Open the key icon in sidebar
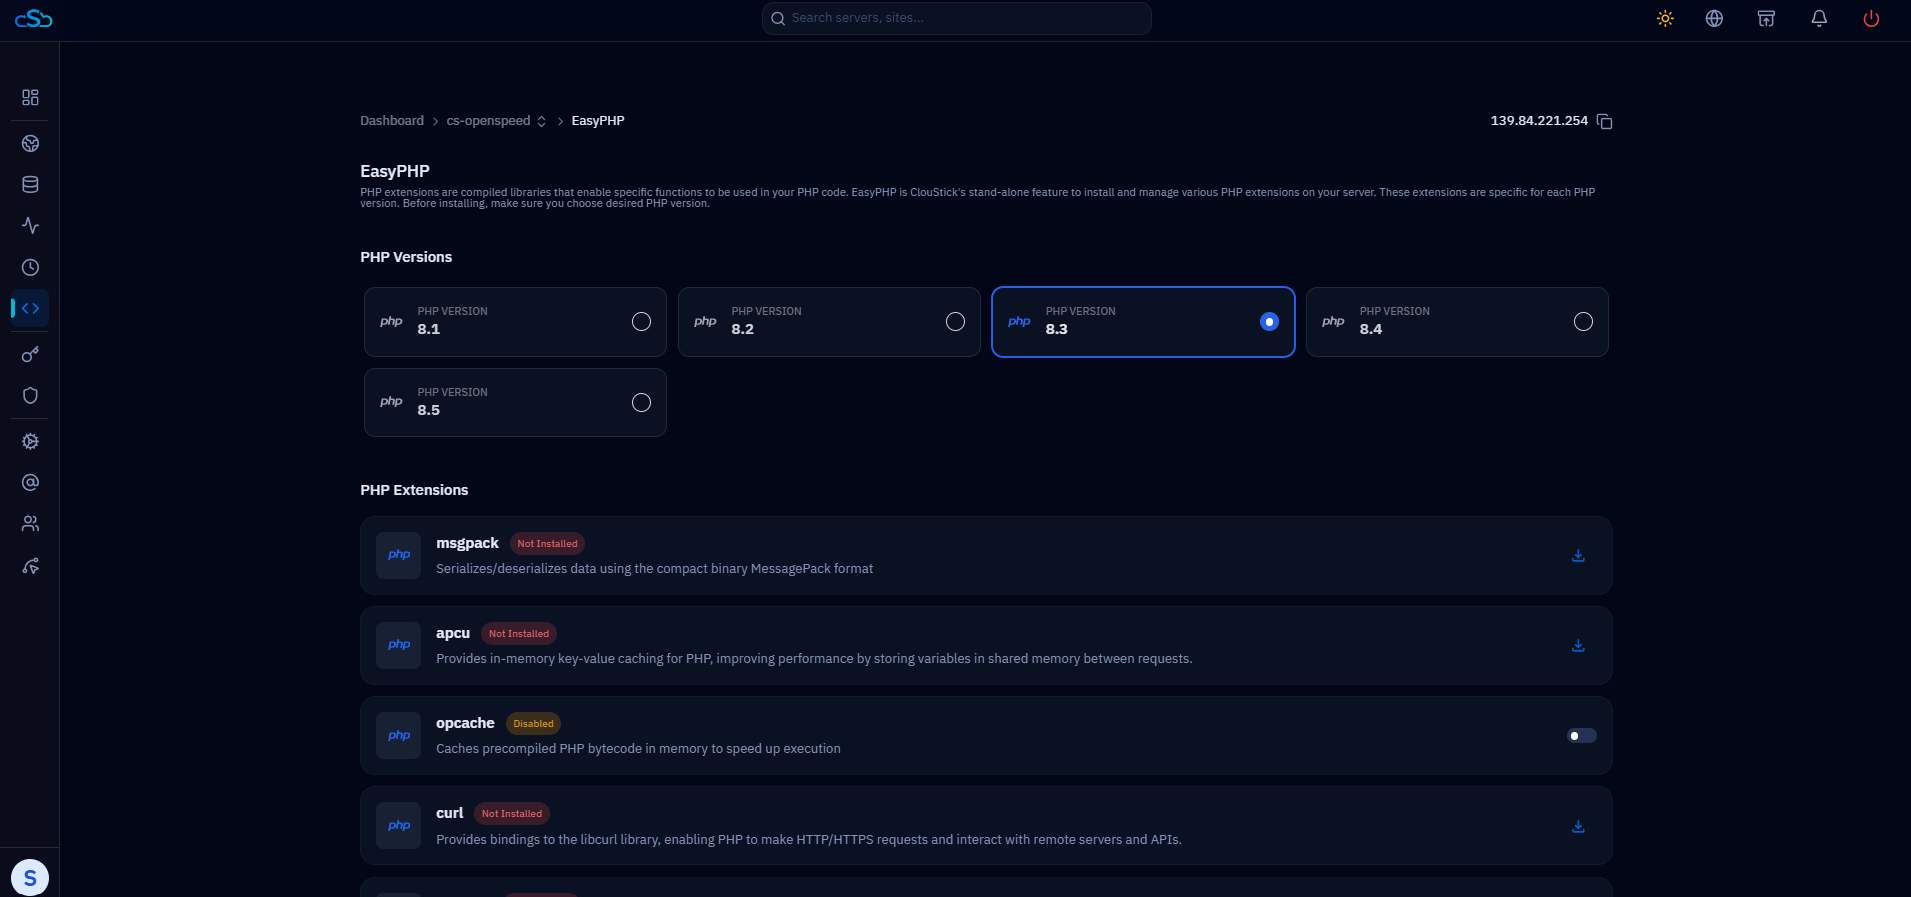Viewport: 1911px width, 897px height. tap(30, 354)
